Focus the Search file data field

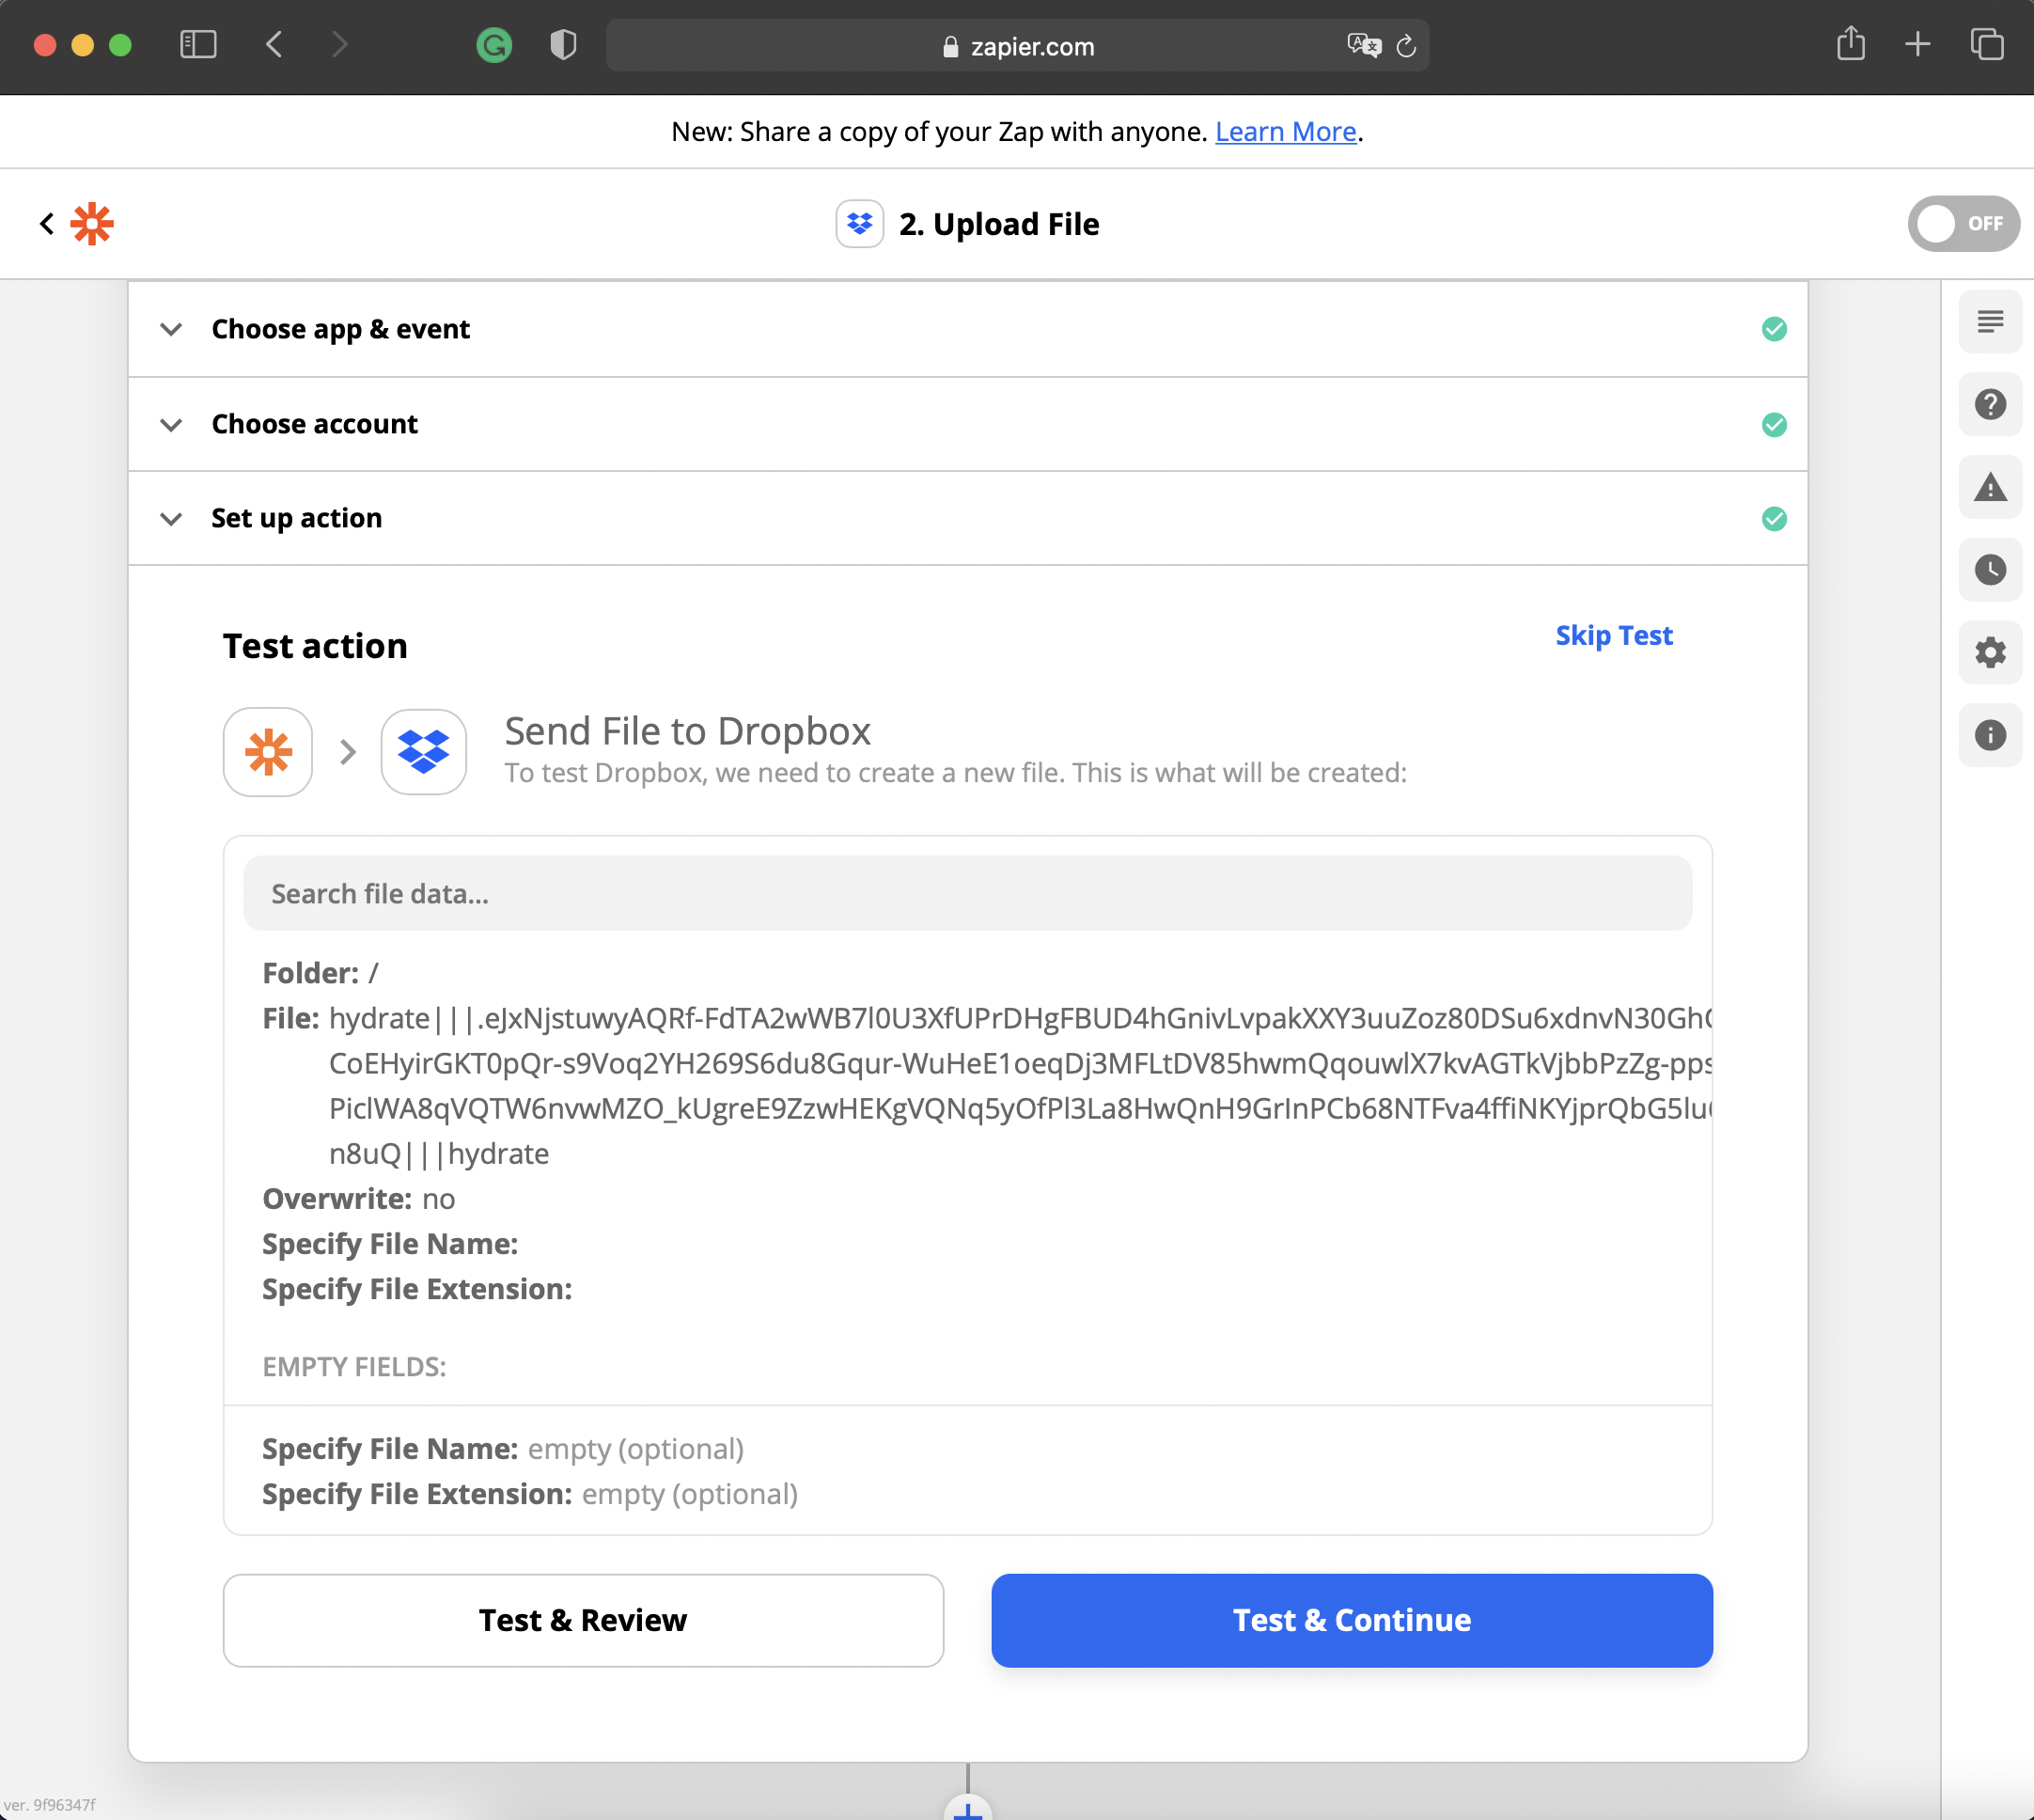pyautogui.click(x=967, y=893)
